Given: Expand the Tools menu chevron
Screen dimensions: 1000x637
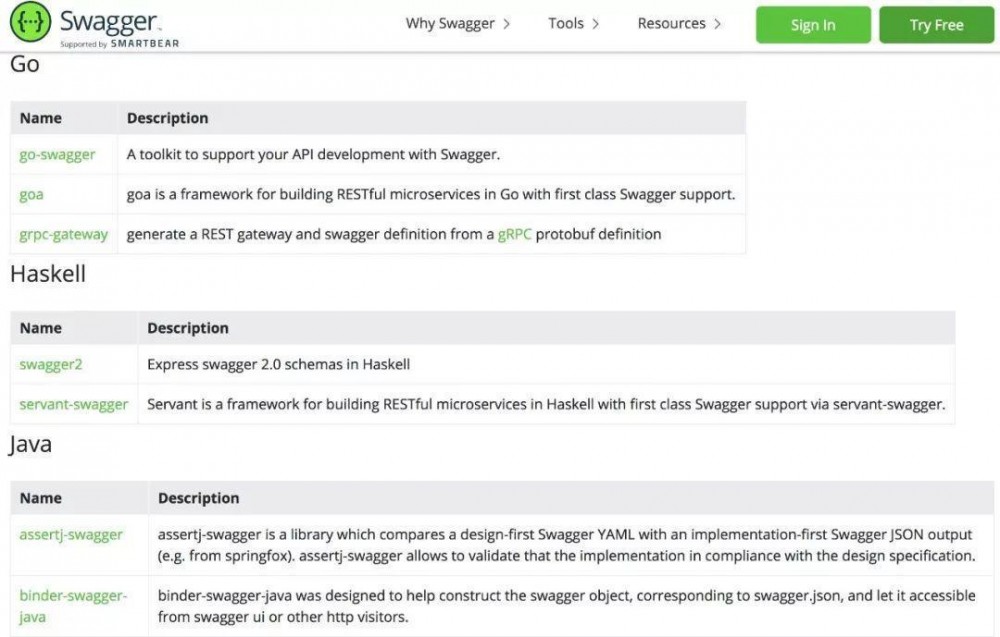Looking at the screenshot, I should [596, 24].
